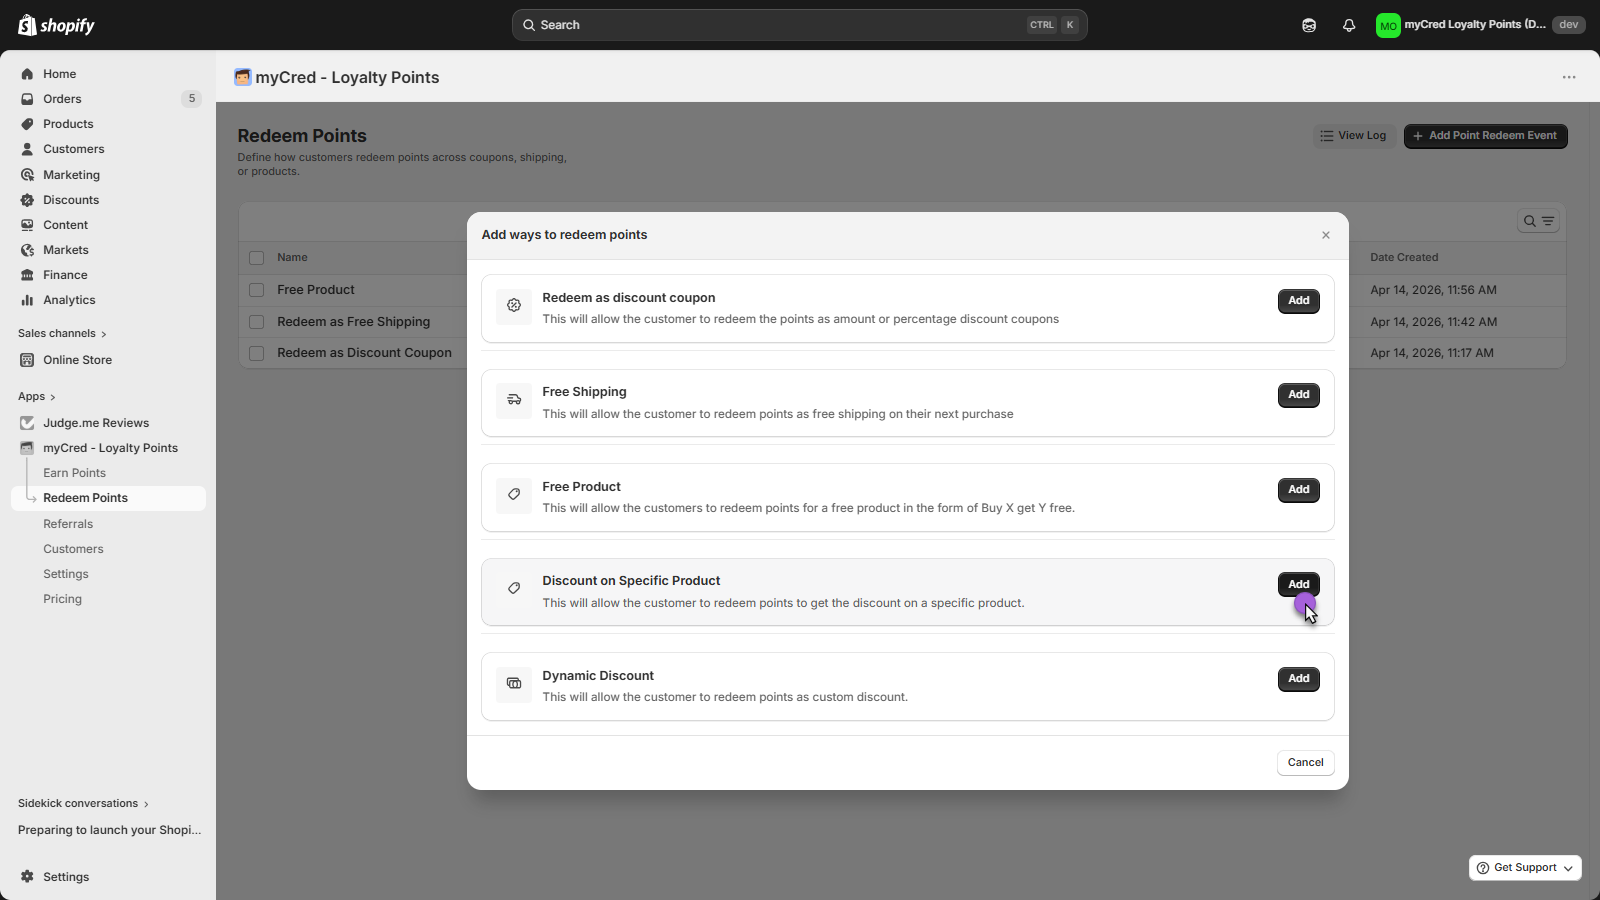
Task: Toggle the Free Product row checkbox
Action: (257, 290)
